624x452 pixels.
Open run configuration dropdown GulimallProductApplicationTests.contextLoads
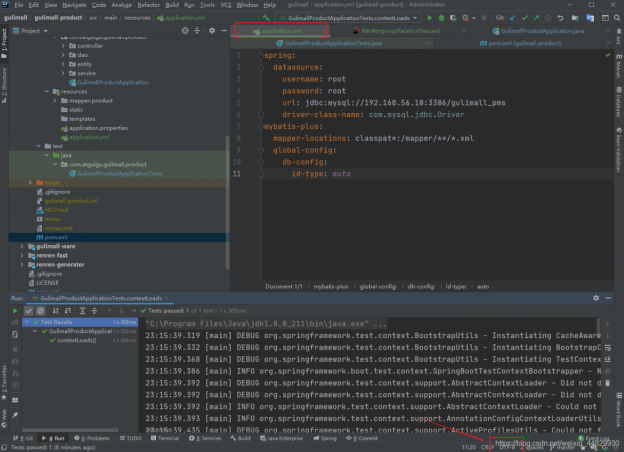tap(346, 18)
